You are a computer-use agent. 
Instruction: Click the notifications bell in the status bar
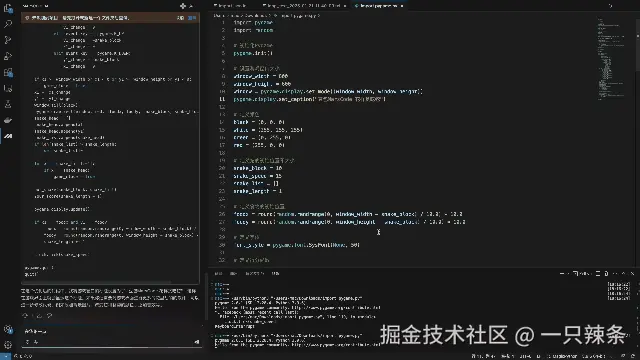pos(632,356)
